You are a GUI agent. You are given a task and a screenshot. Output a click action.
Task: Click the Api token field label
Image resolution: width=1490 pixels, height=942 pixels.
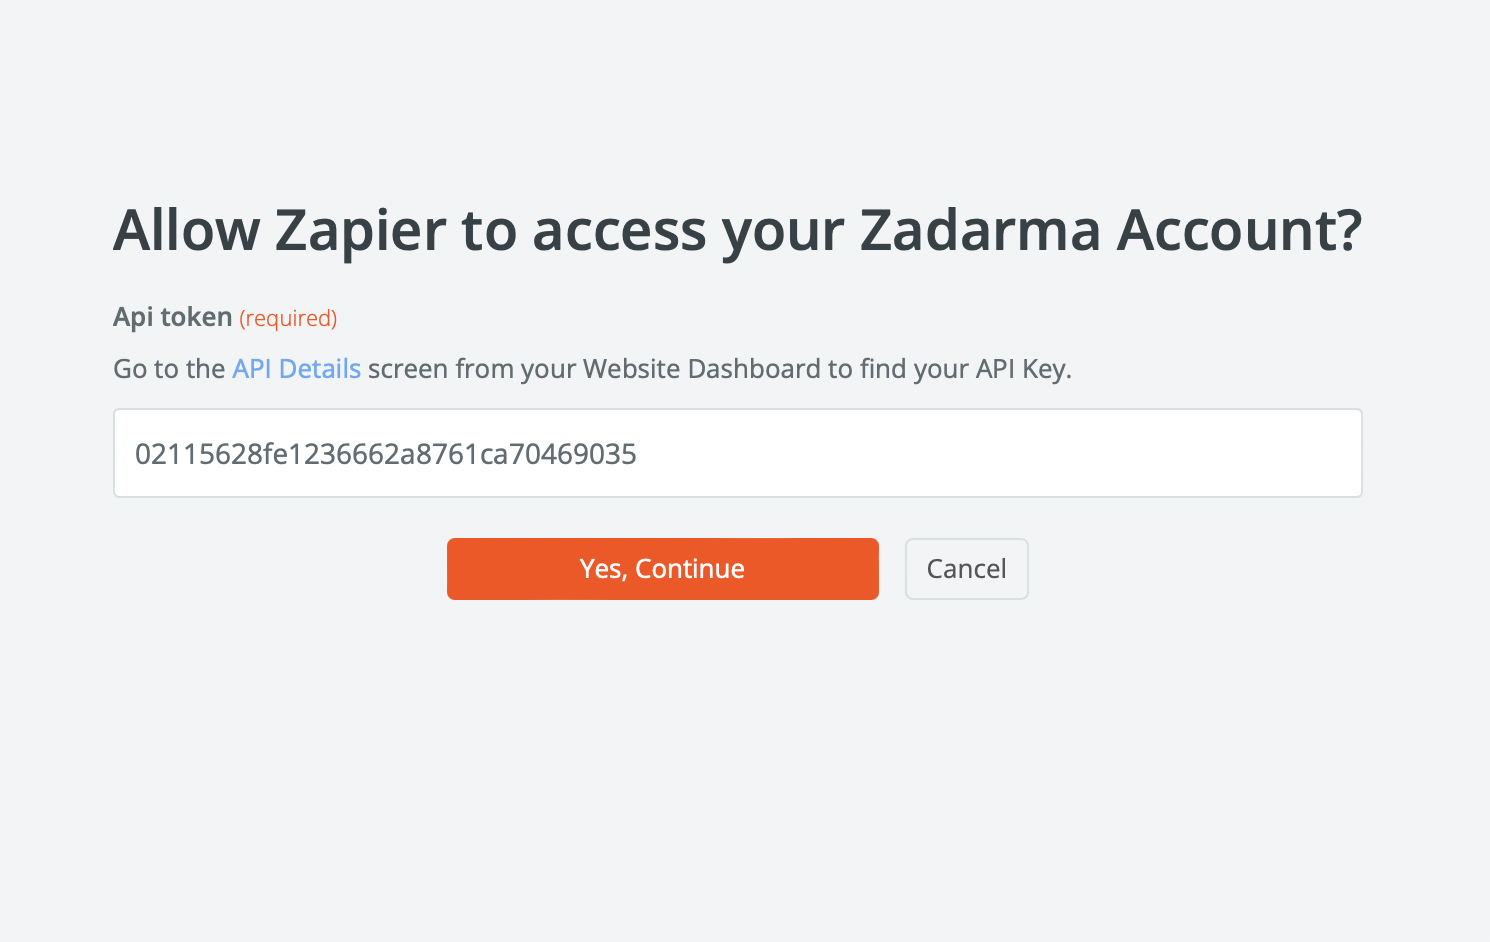point(172,317)
